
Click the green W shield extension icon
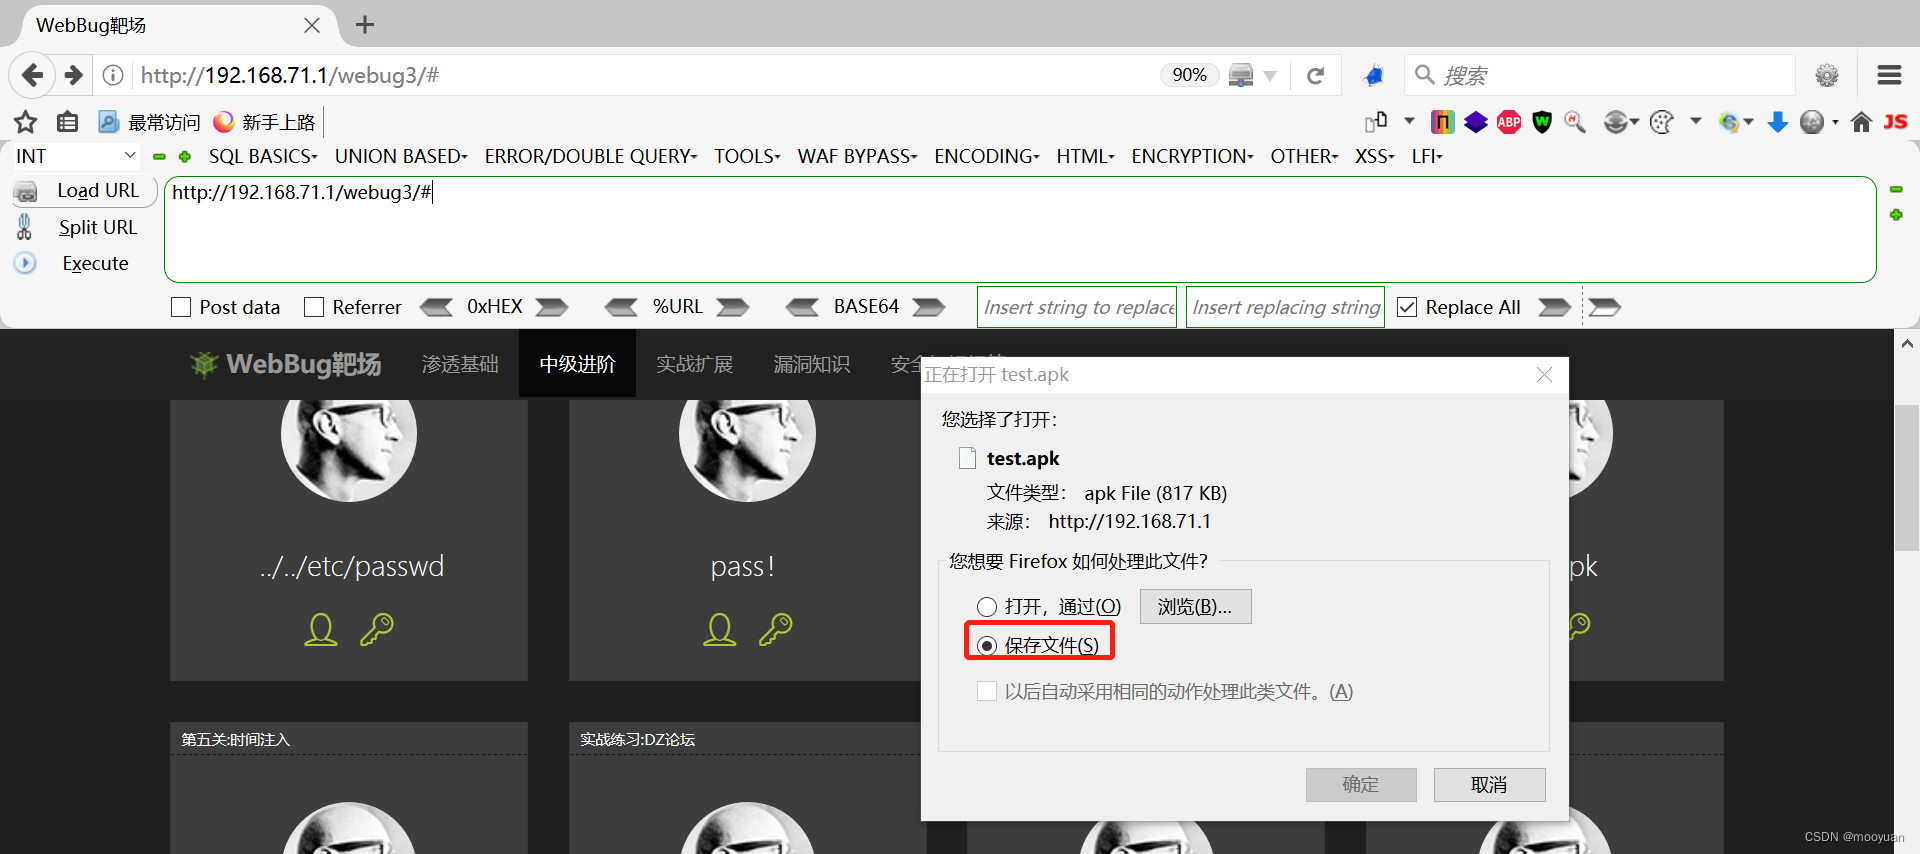[1542, 122]
